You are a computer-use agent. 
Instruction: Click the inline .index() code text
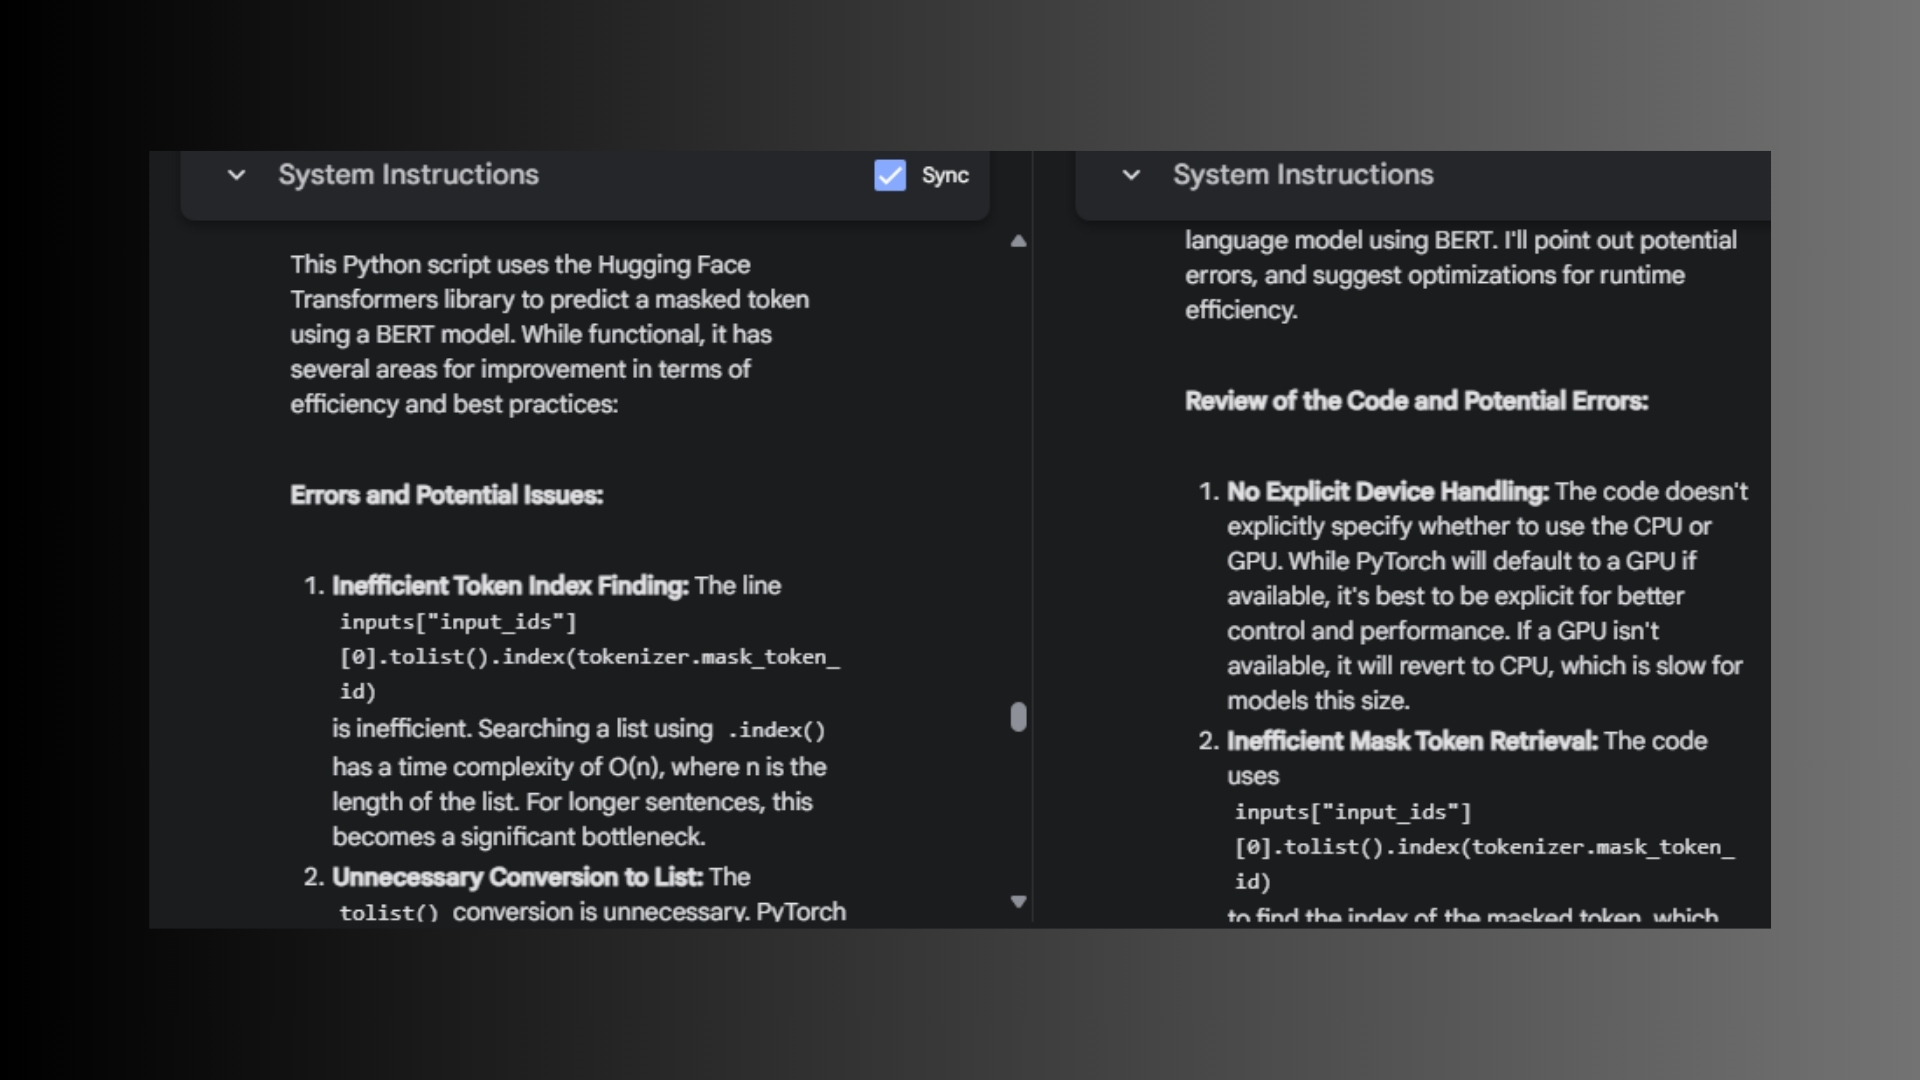[x=776, y=730]
